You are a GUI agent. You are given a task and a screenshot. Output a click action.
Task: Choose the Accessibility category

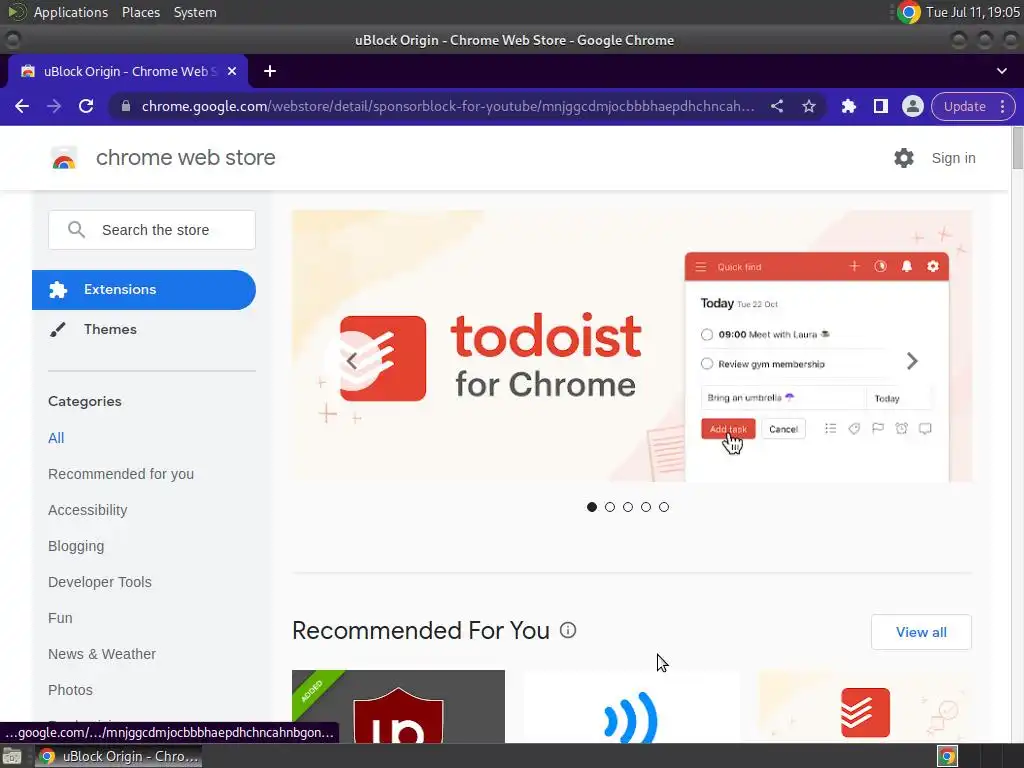[88, 510]
